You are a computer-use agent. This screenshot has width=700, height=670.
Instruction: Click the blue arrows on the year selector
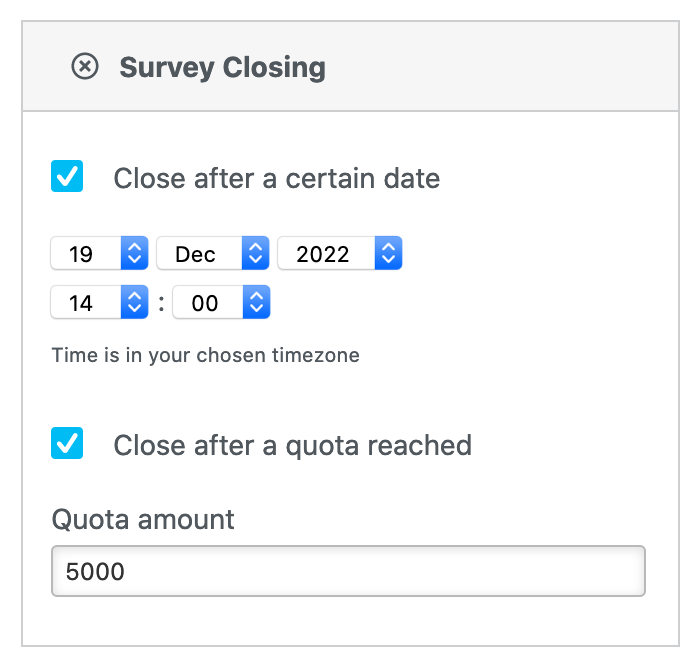click(388, 254)
